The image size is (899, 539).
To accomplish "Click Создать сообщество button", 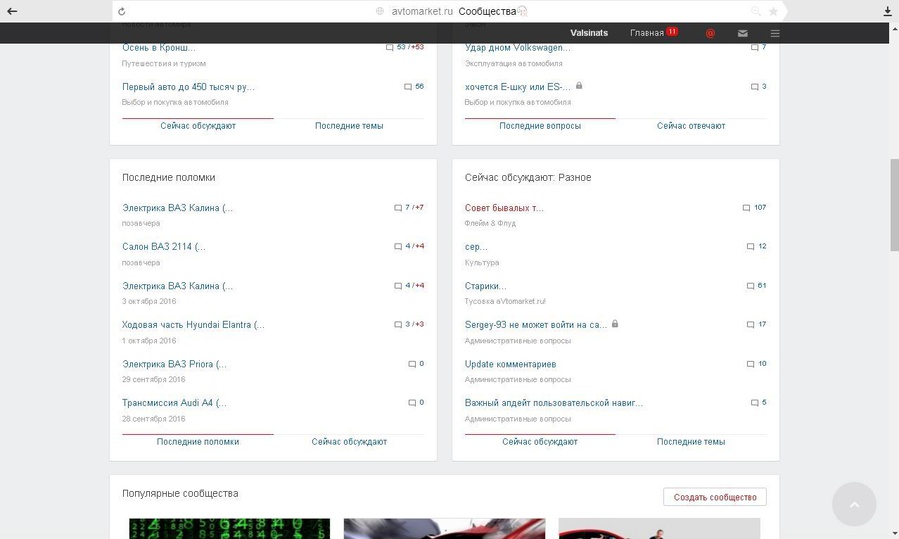I will (715, 497).
